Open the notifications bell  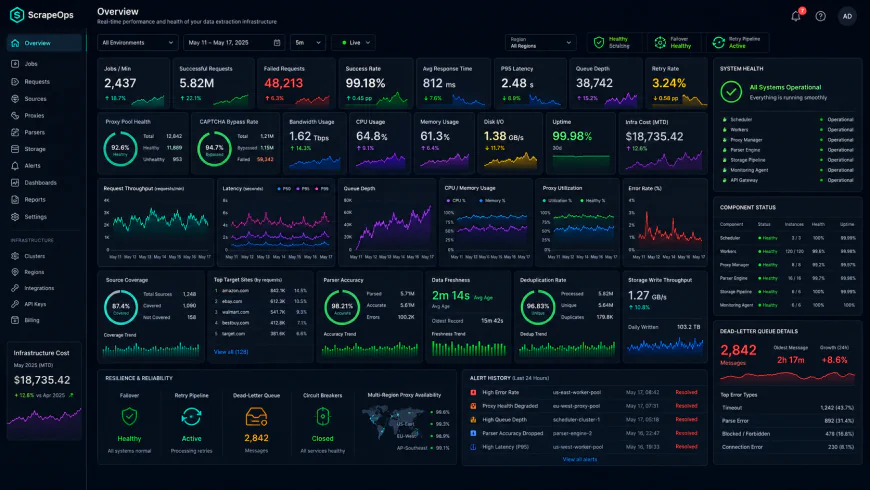(796, 16)
